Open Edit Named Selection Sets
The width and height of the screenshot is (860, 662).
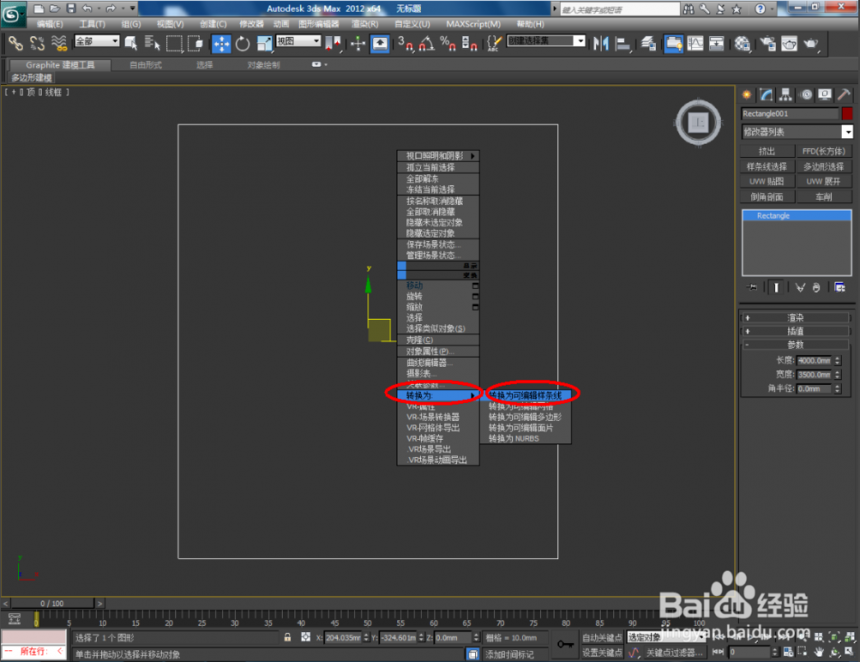click(494, 43)
